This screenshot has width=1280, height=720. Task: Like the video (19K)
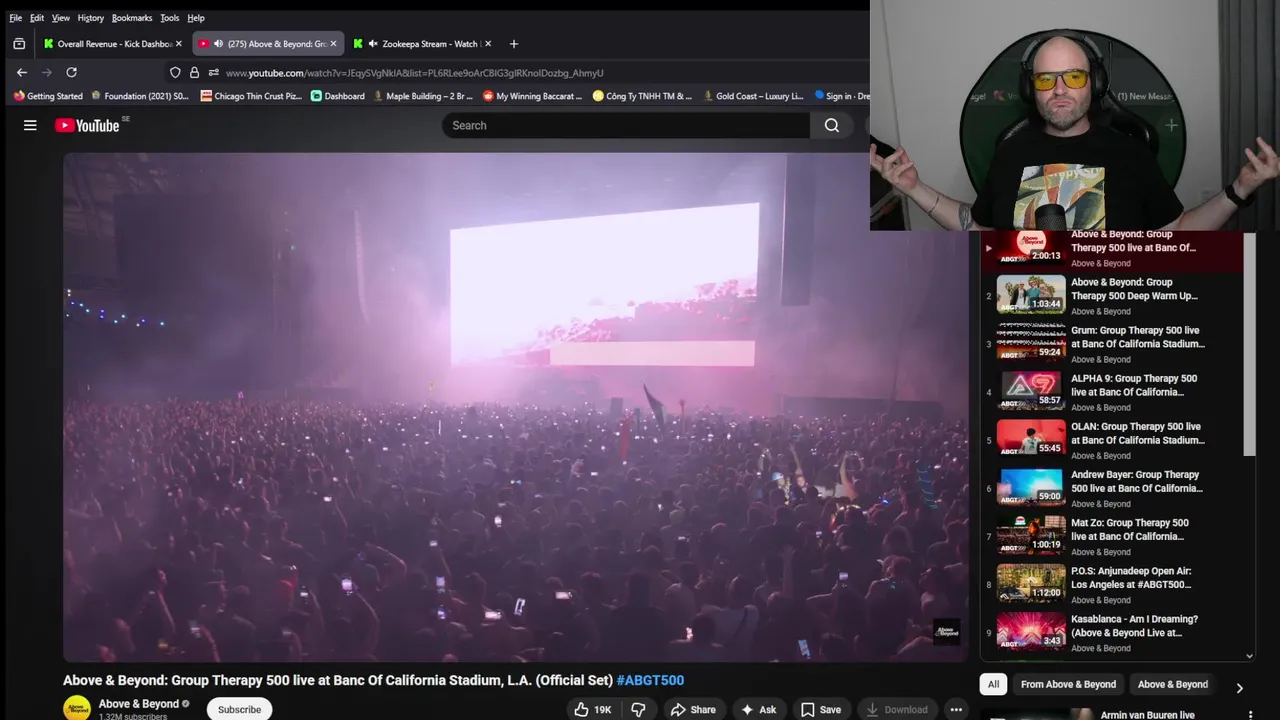[592, 709]
